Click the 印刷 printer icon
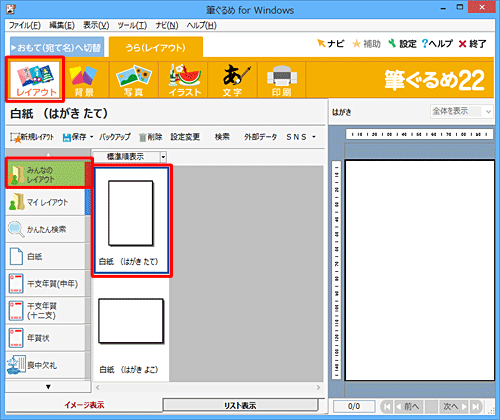Viewport: 500px width, 420px height. click(282, 80)
